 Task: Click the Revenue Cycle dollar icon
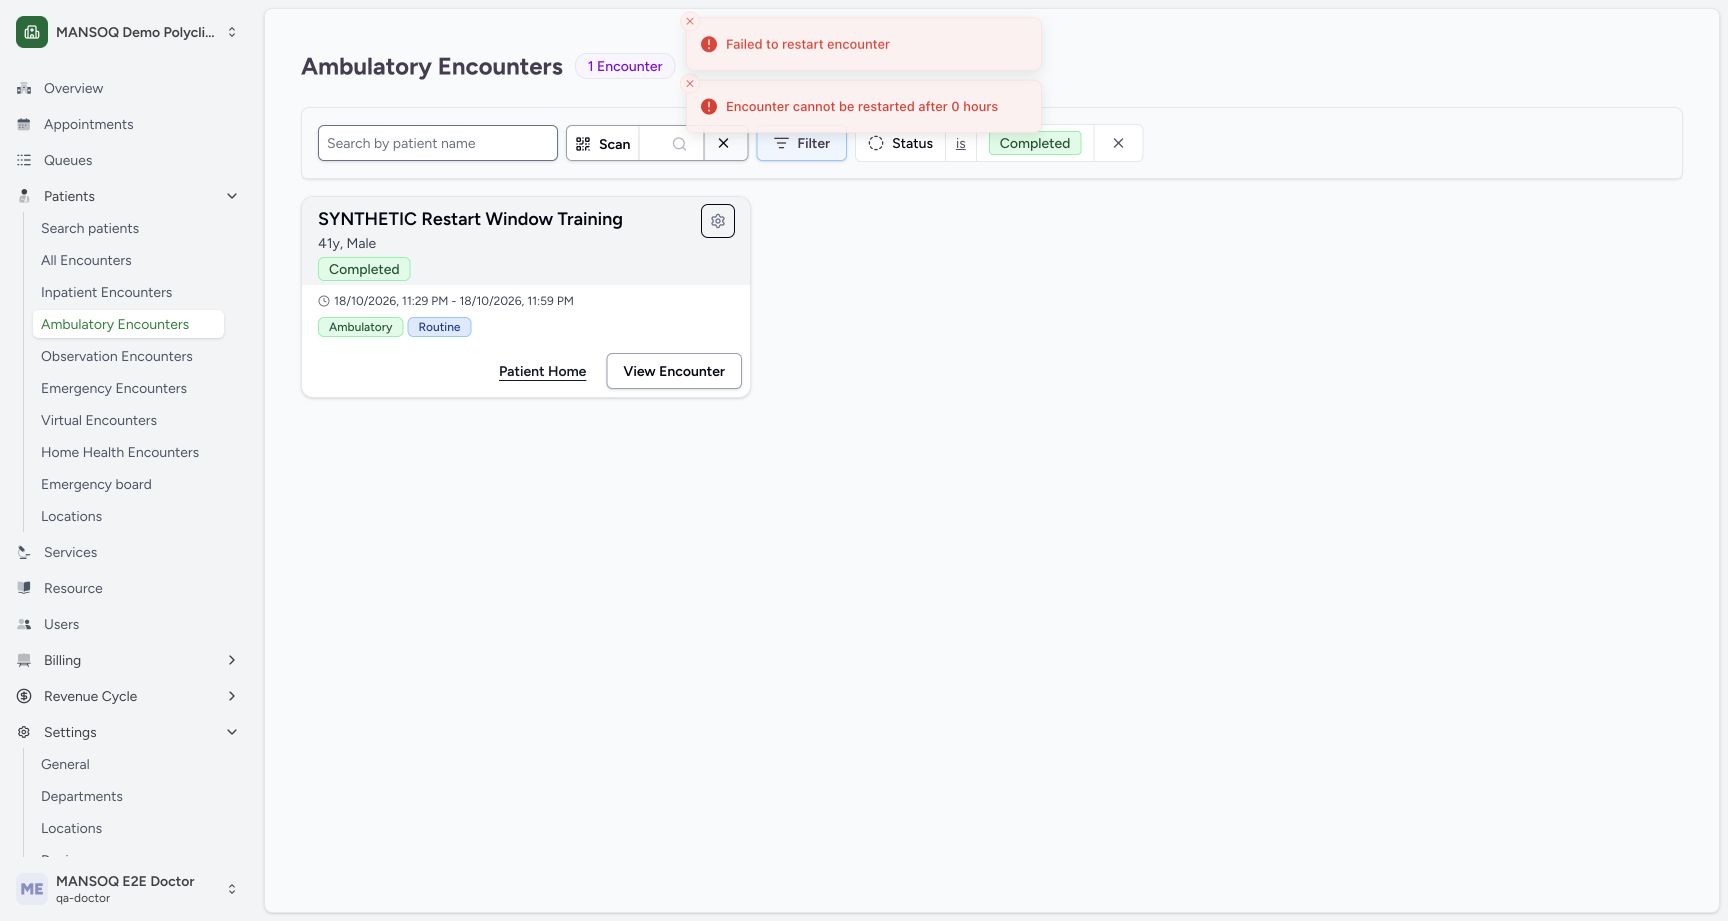[24, 696]
